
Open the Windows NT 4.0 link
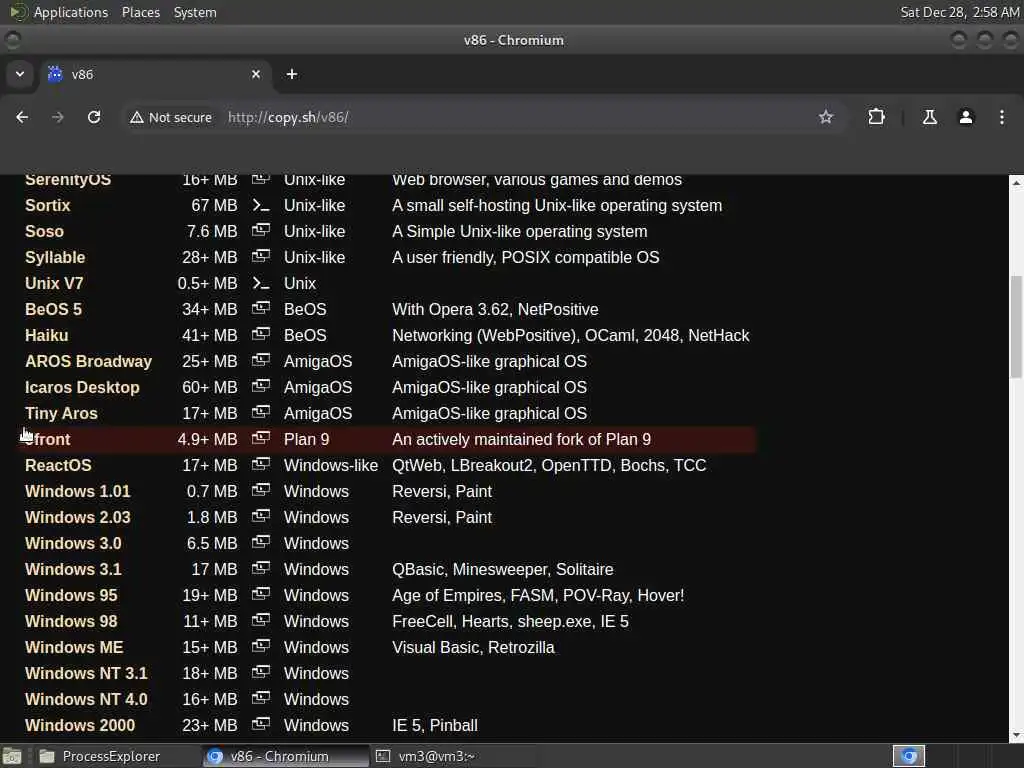click(86, 699)
